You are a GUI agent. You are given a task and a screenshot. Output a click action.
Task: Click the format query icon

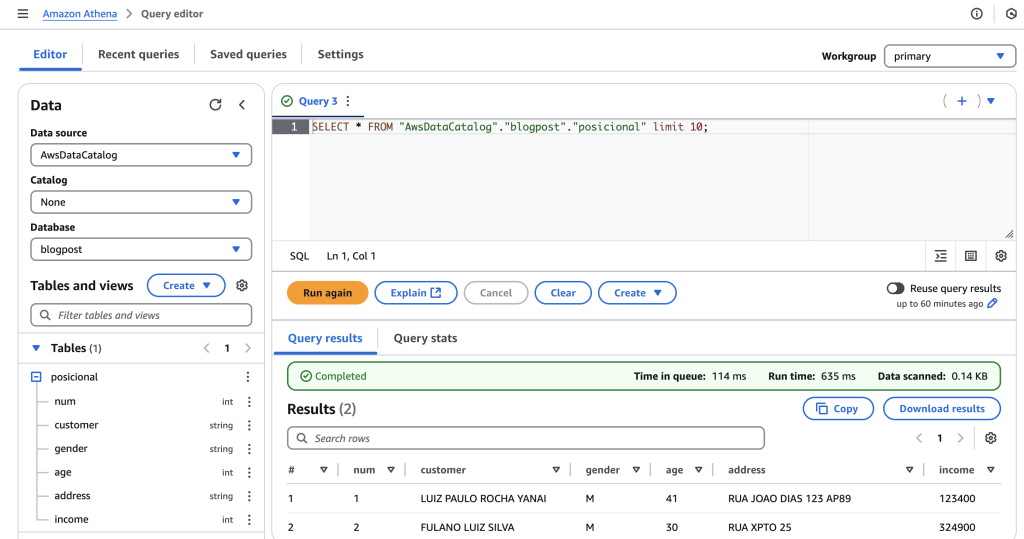940,256
